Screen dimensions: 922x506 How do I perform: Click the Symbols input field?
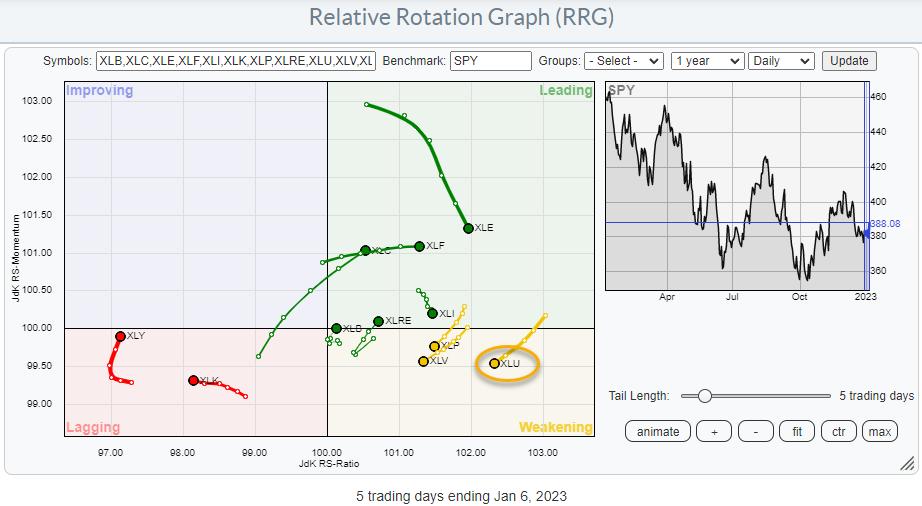[x=235, y=61]
